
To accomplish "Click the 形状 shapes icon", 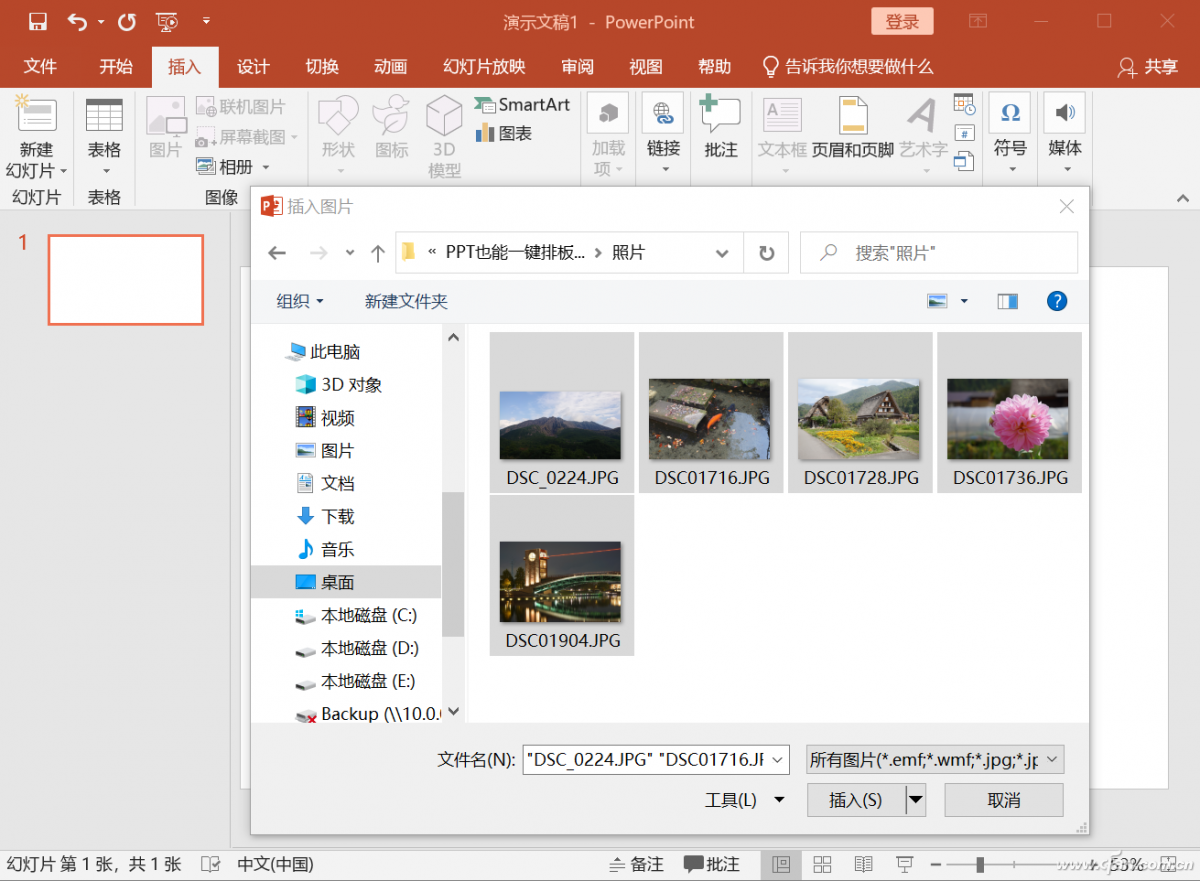I will (x=338, y=116).
